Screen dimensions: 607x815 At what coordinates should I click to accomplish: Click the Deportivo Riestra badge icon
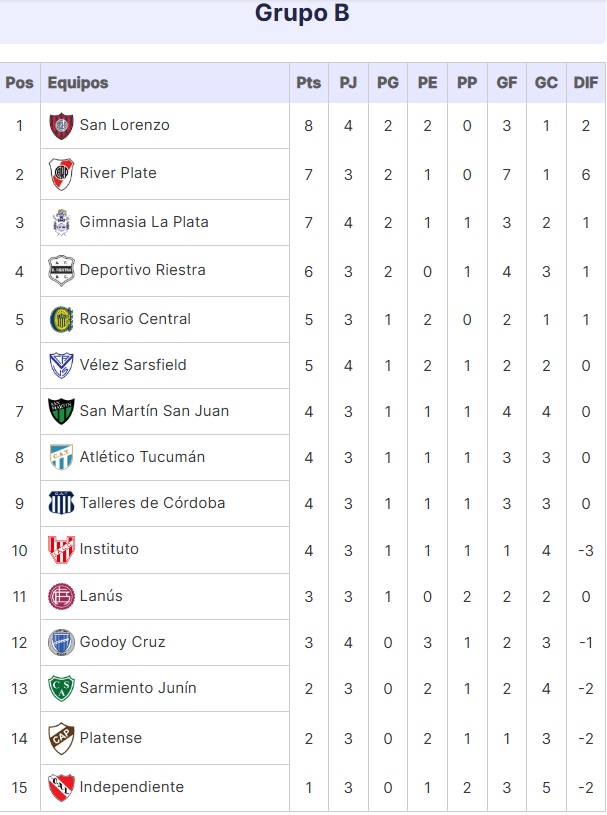61,271
